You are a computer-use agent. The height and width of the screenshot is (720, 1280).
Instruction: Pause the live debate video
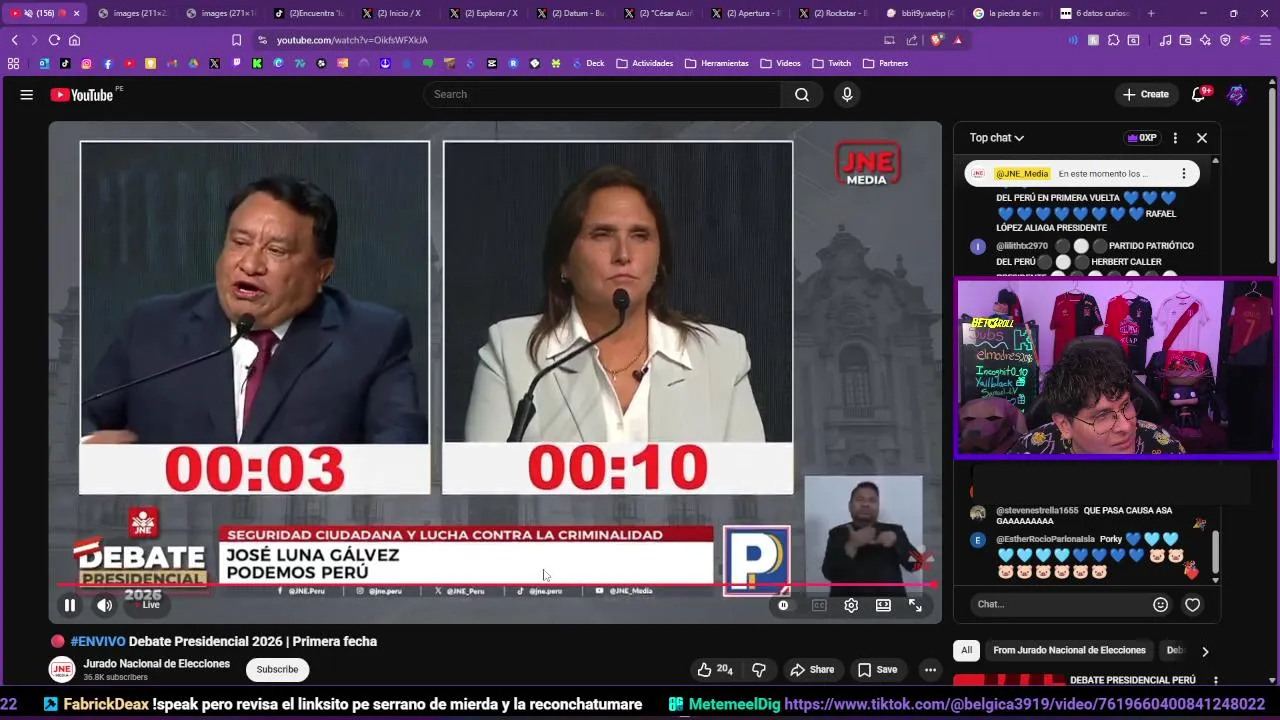pos(70,605)
